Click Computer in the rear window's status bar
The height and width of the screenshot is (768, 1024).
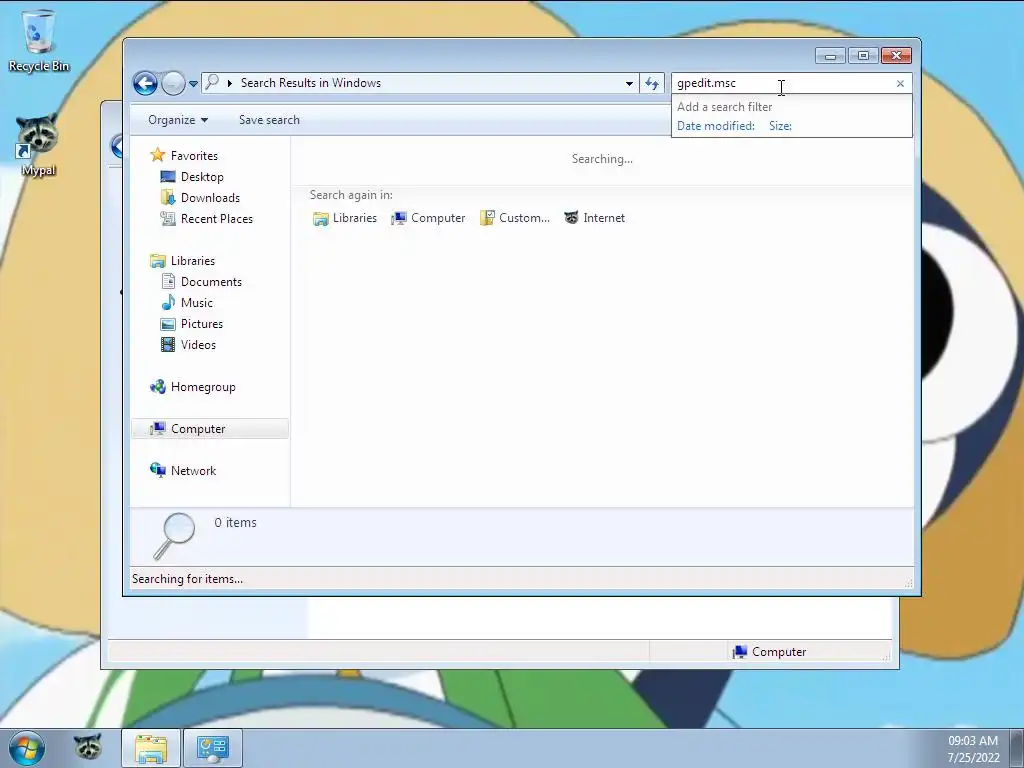point(769,652)
